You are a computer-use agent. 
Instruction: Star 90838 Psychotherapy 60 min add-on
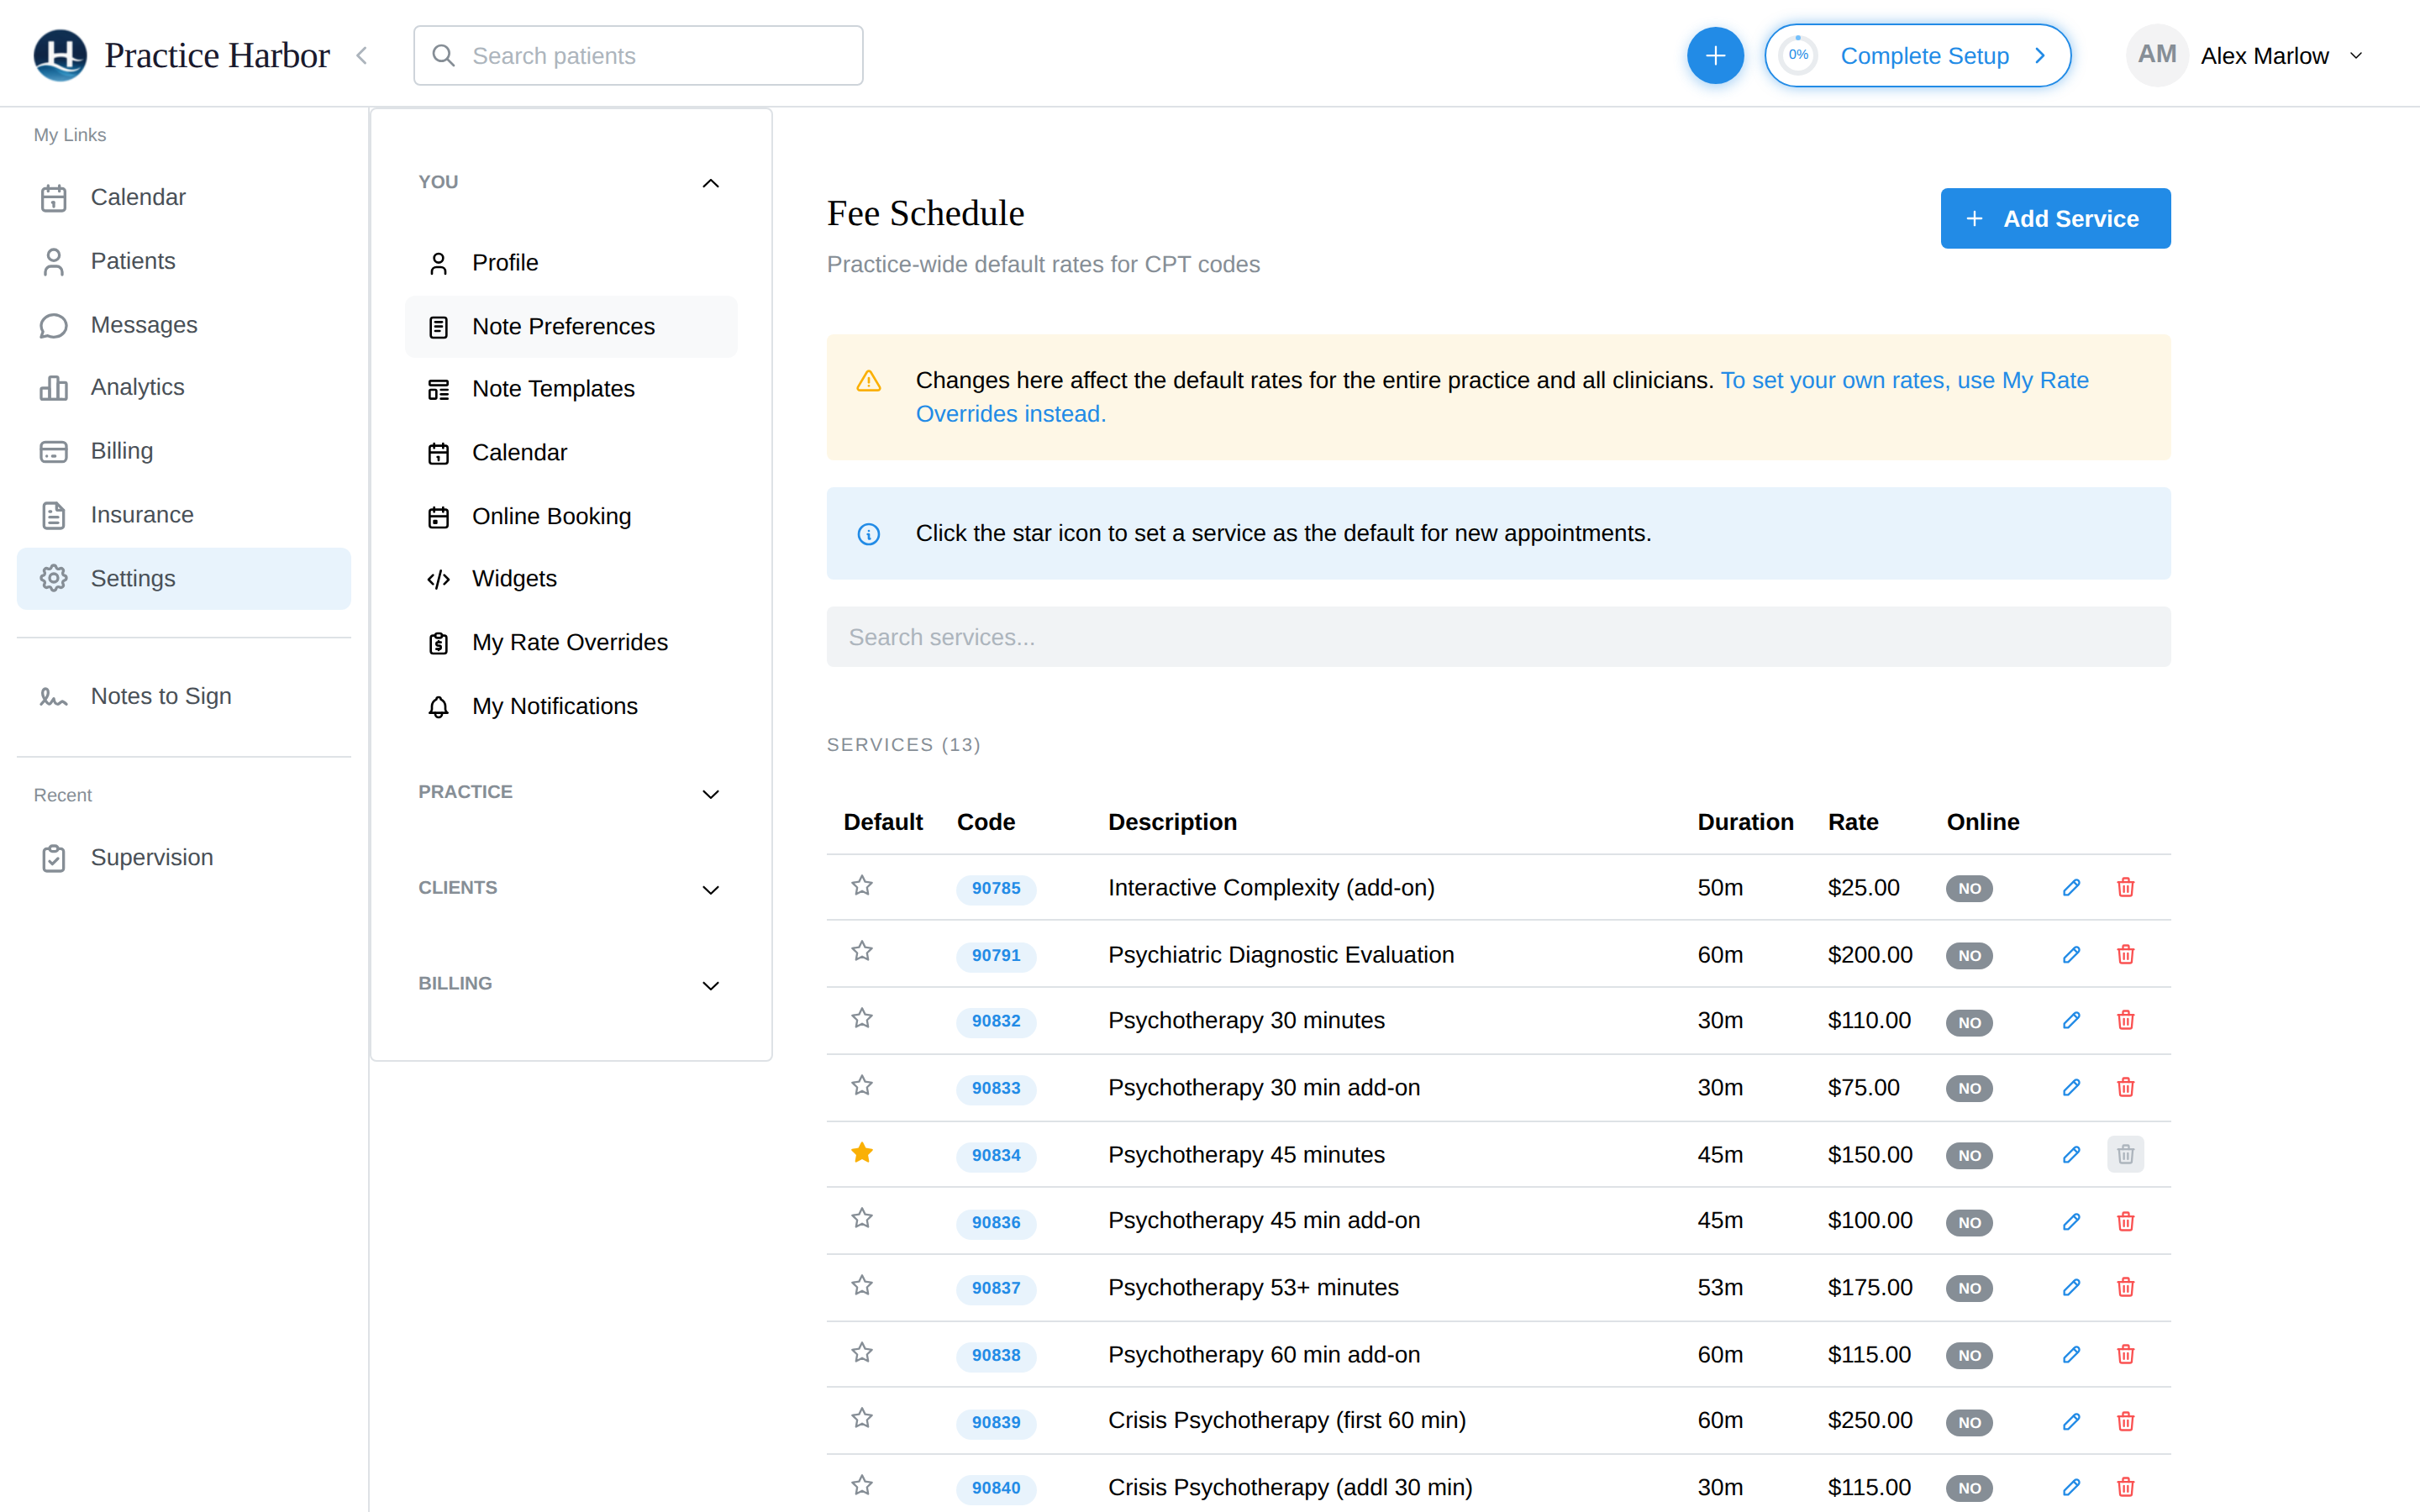pyautogui.click(x=862, y=1353)
